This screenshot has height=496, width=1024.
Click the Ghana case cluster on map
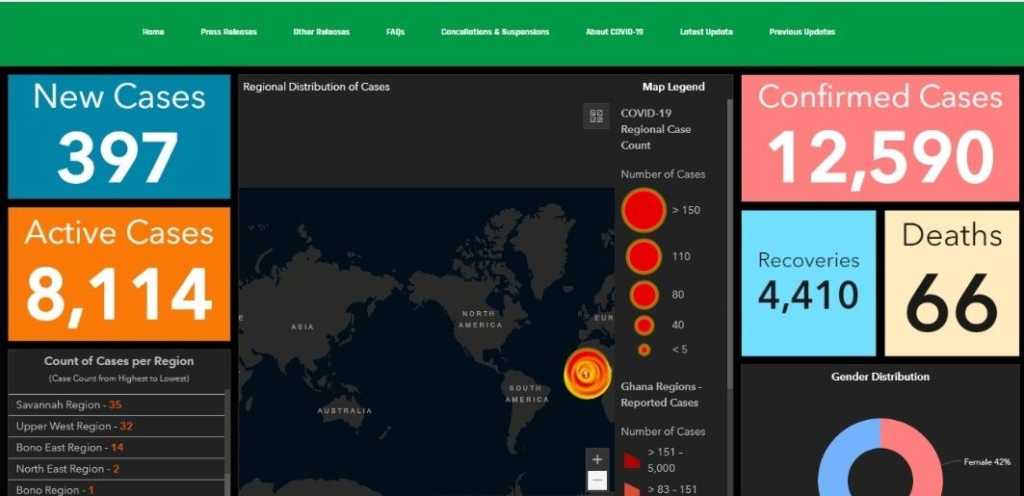click(588, 373)
